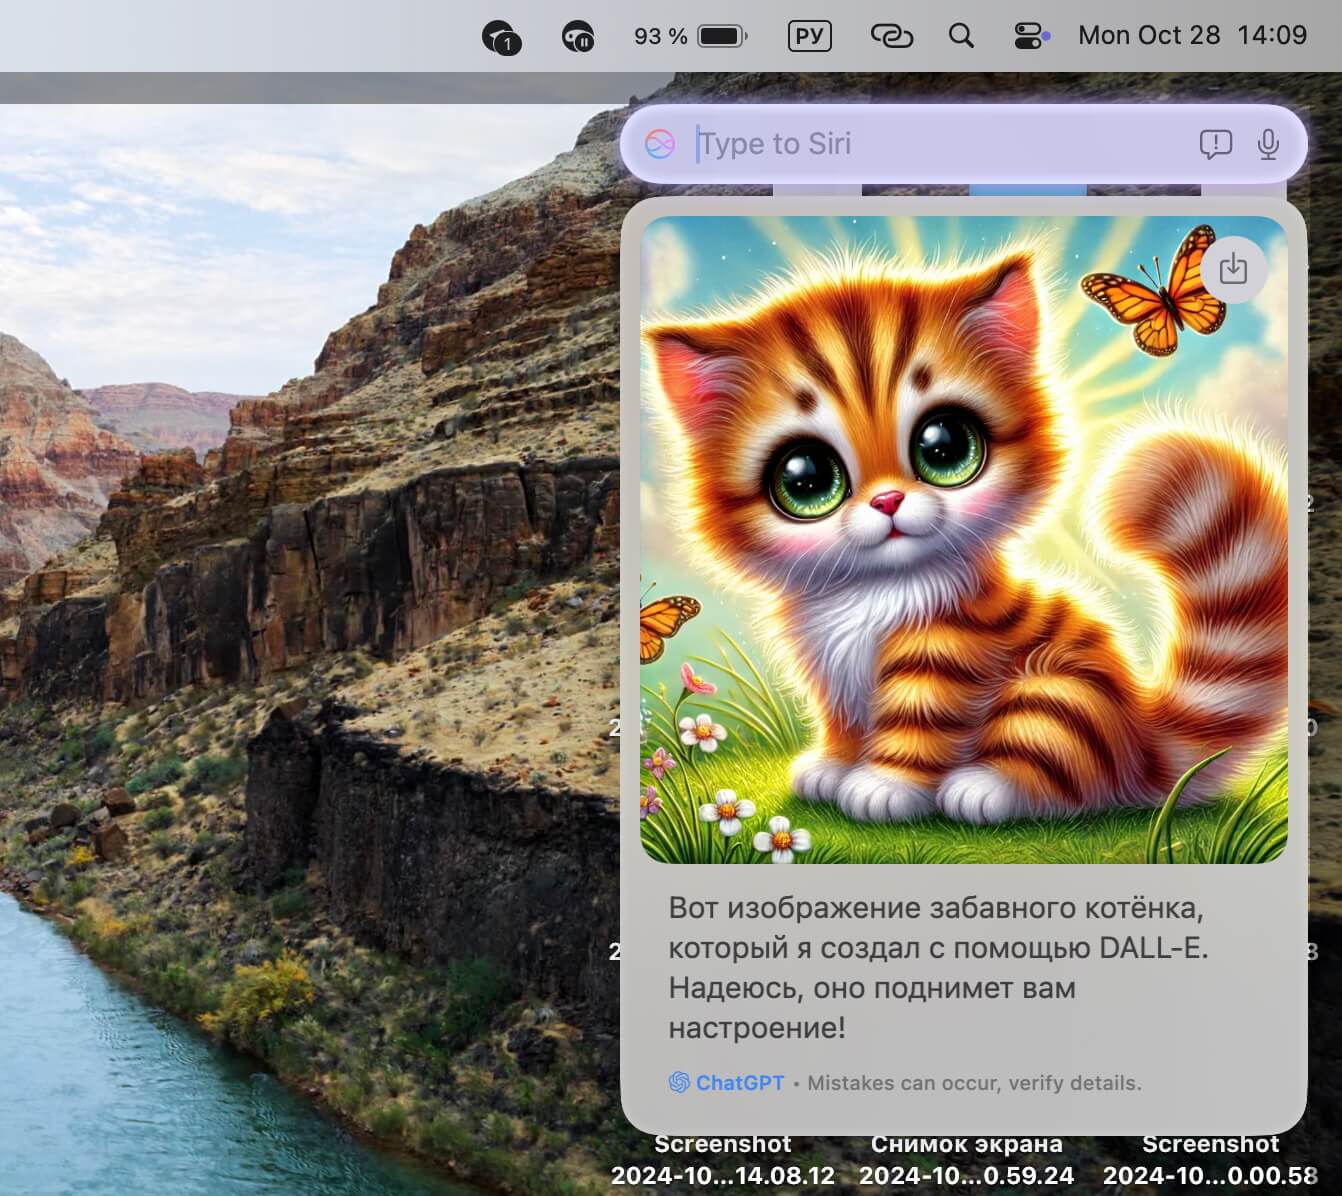Click the menu bar icon with badge 1

point(500,37)
